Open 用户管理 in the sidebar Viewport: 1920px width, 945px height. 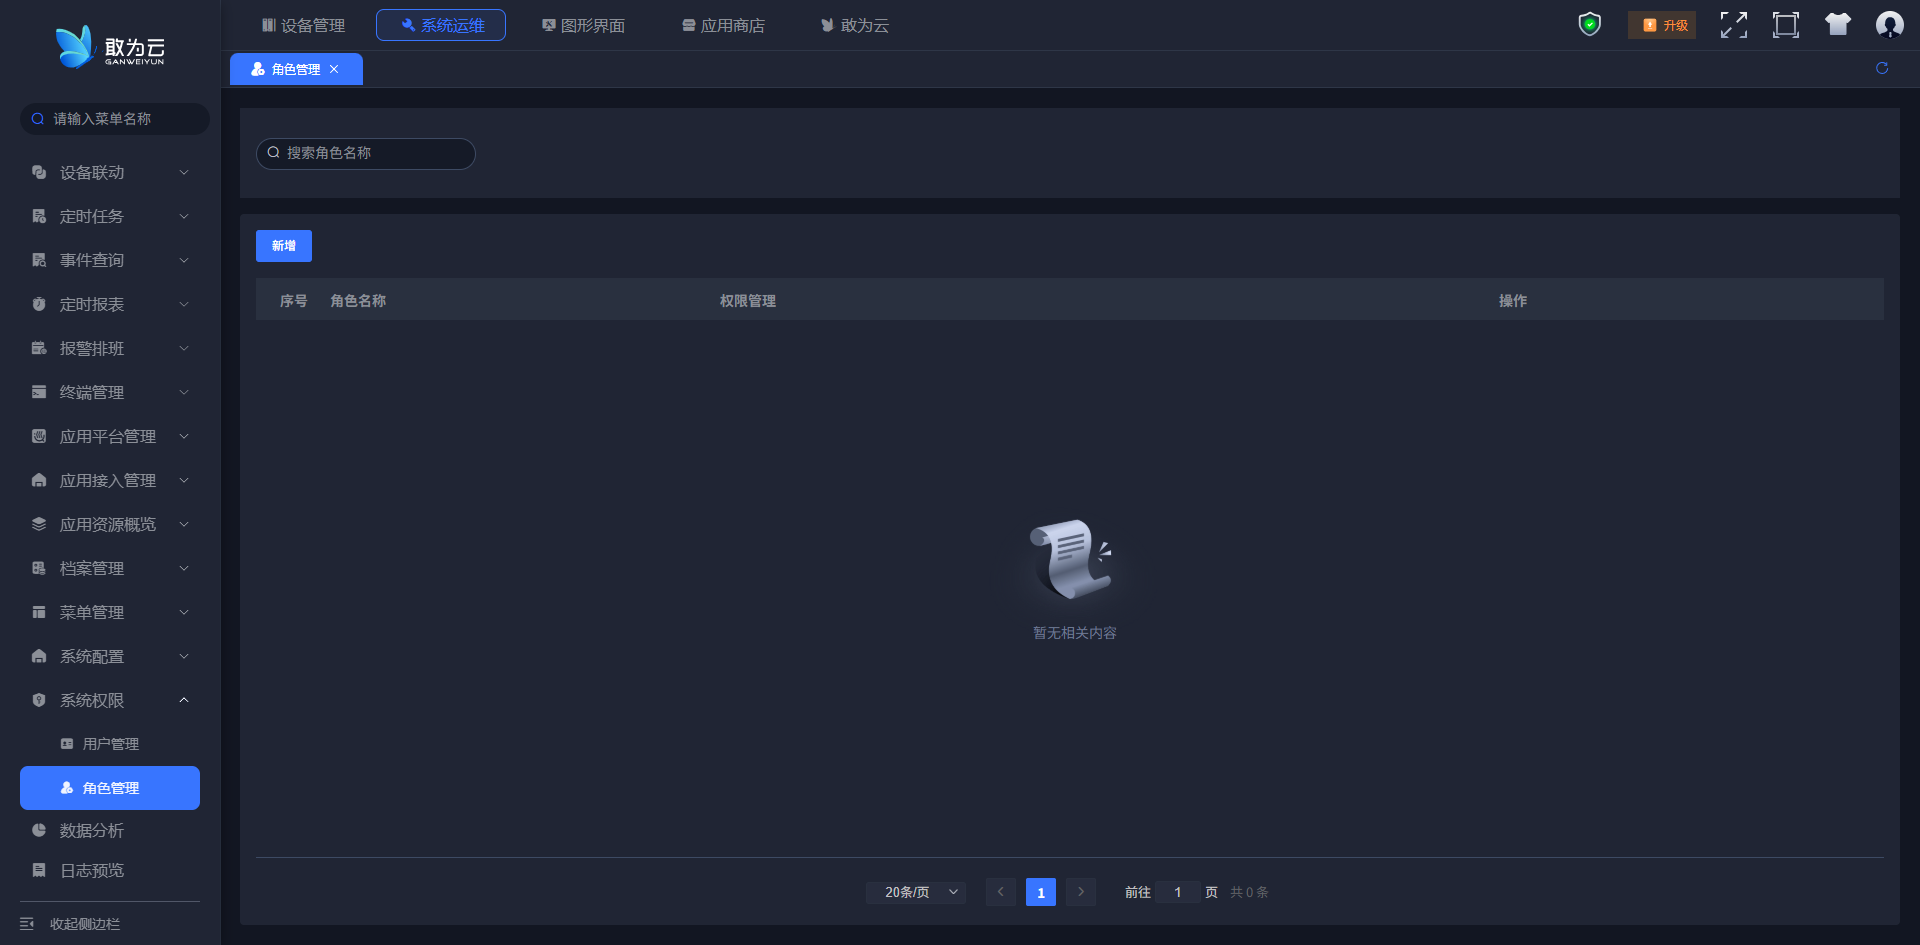coord(110,744)
